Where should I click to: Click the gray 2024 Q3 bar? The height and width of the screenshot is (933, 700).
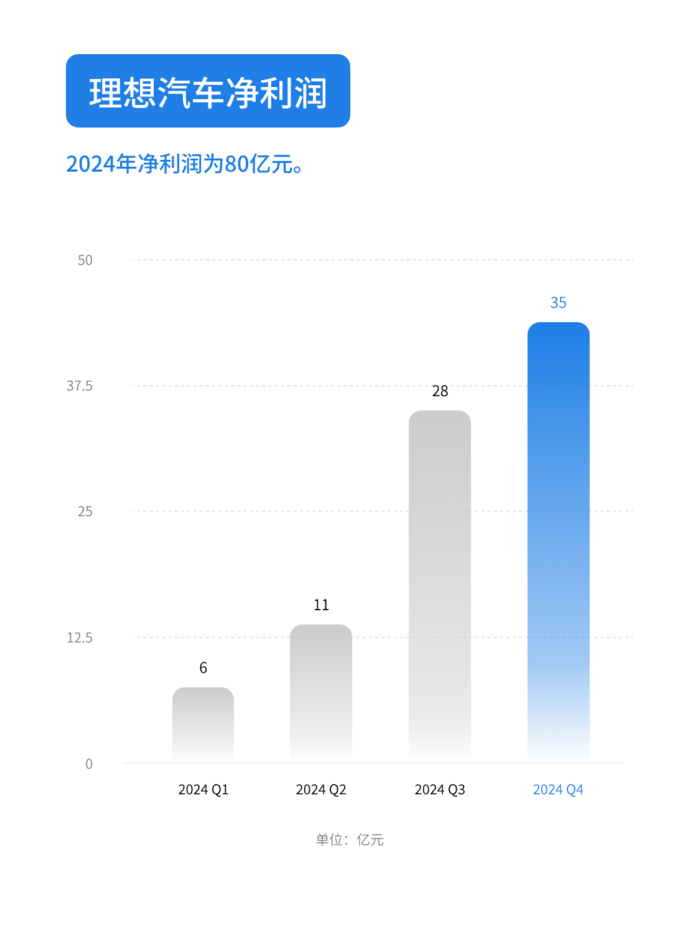click(440, 586)
